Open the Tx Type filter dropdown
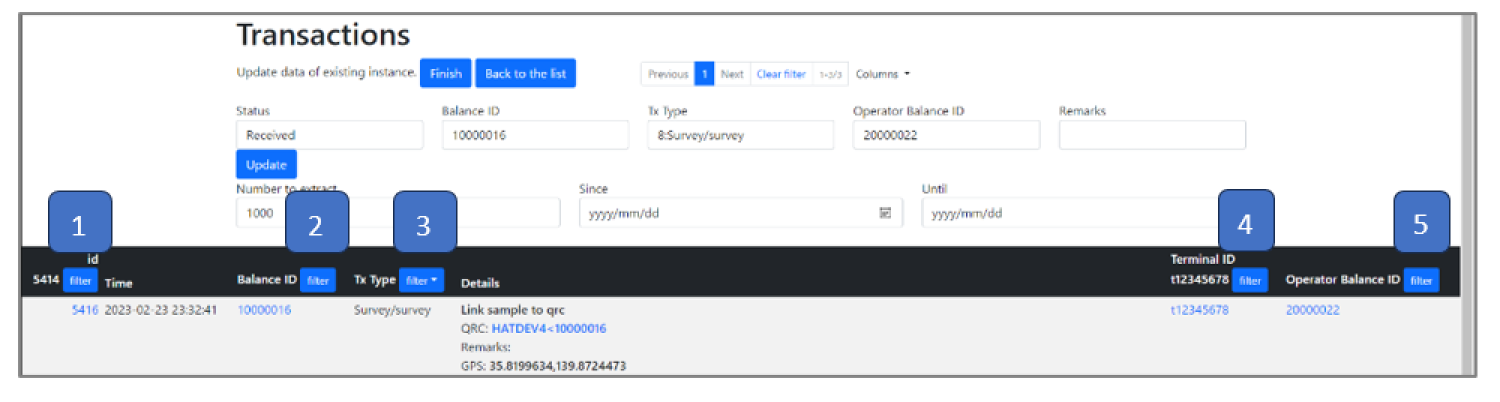 [421, 282]
